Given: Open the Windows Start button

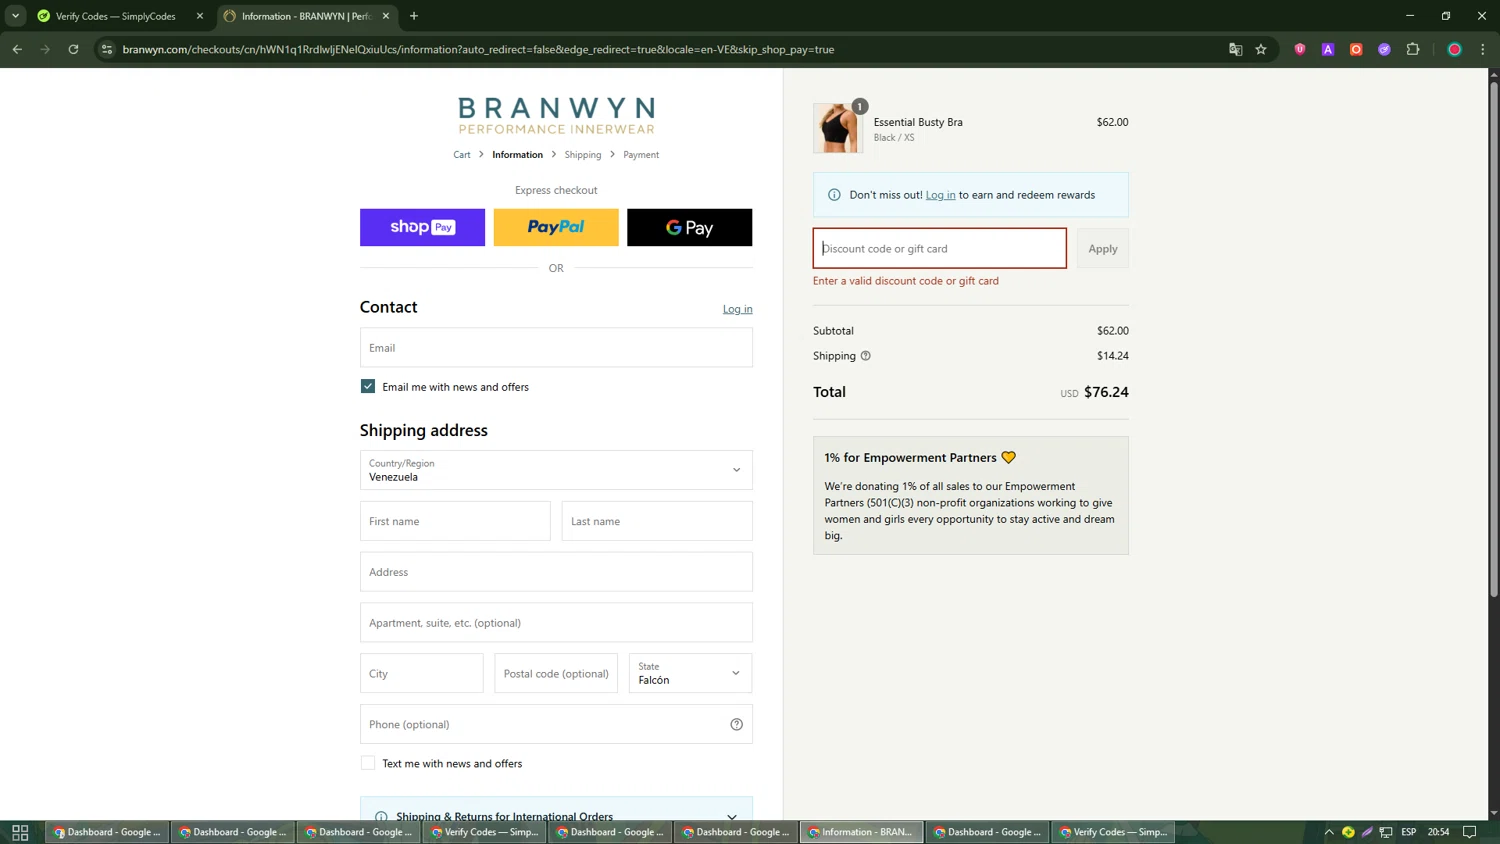Looking at the screenshot, I should (x=20, y=832).
